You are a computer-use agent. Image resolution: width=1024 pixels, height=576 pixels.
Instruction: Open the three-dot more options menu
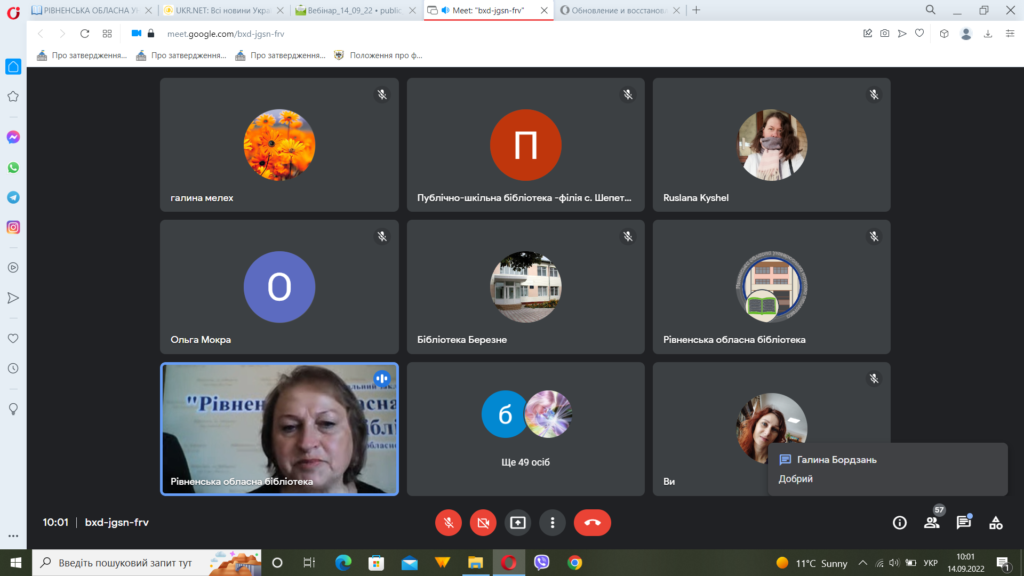[x=552, y=522]
